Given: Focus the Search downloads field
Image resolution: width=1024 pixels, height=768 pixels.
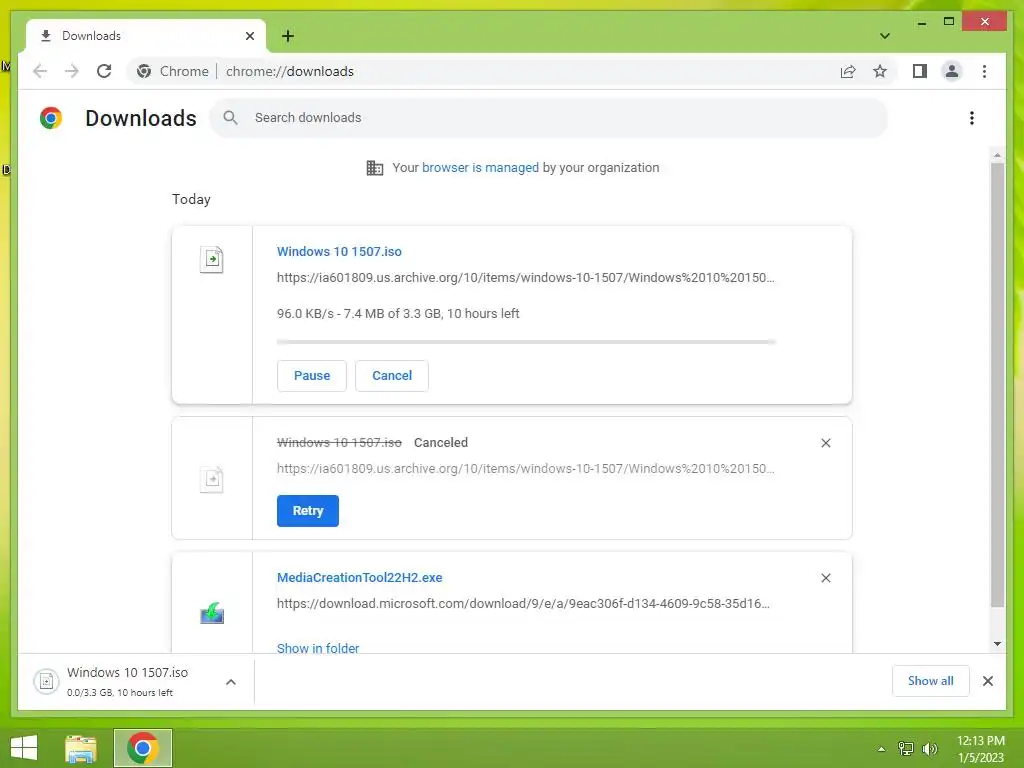Looking at the screenshot, I should (x=549, y=118).
